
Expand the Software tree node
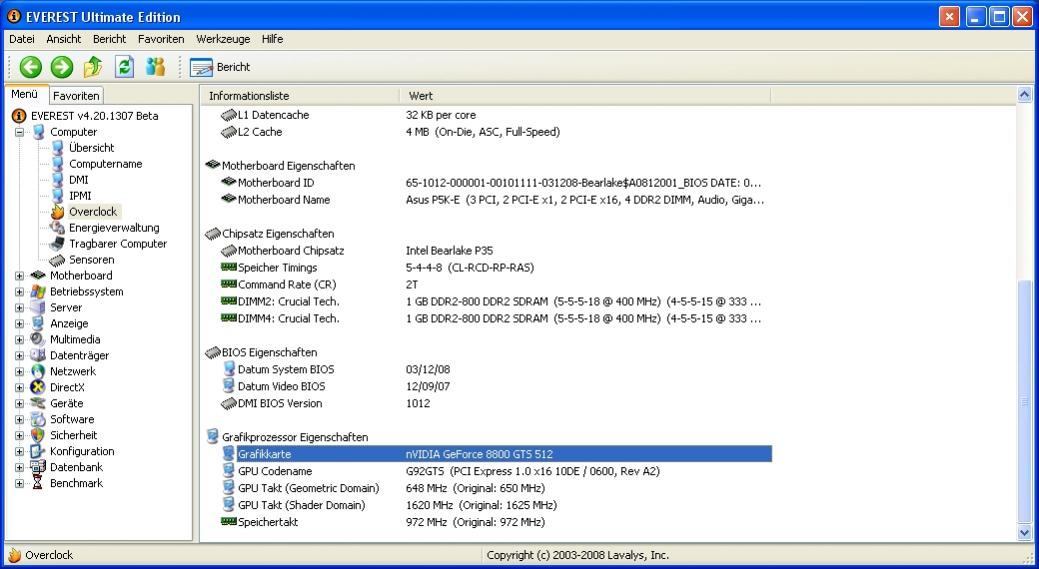pyautogui.click(x=19, y=419)
